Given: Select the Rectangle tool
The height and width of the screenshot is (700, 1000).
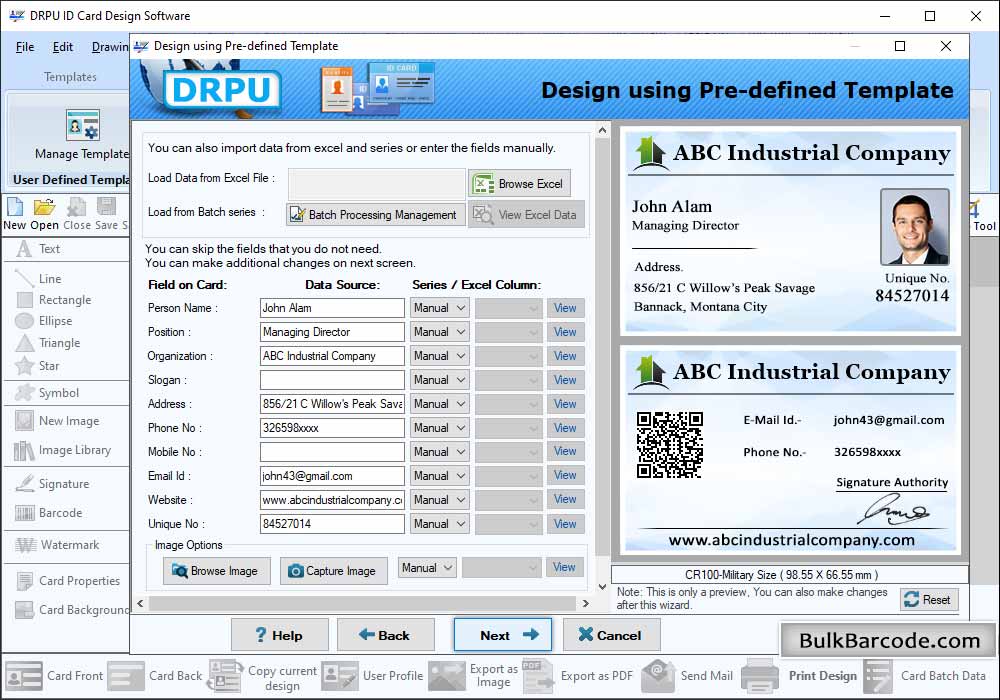Looking at the screenshot, I should pos(66,300).
